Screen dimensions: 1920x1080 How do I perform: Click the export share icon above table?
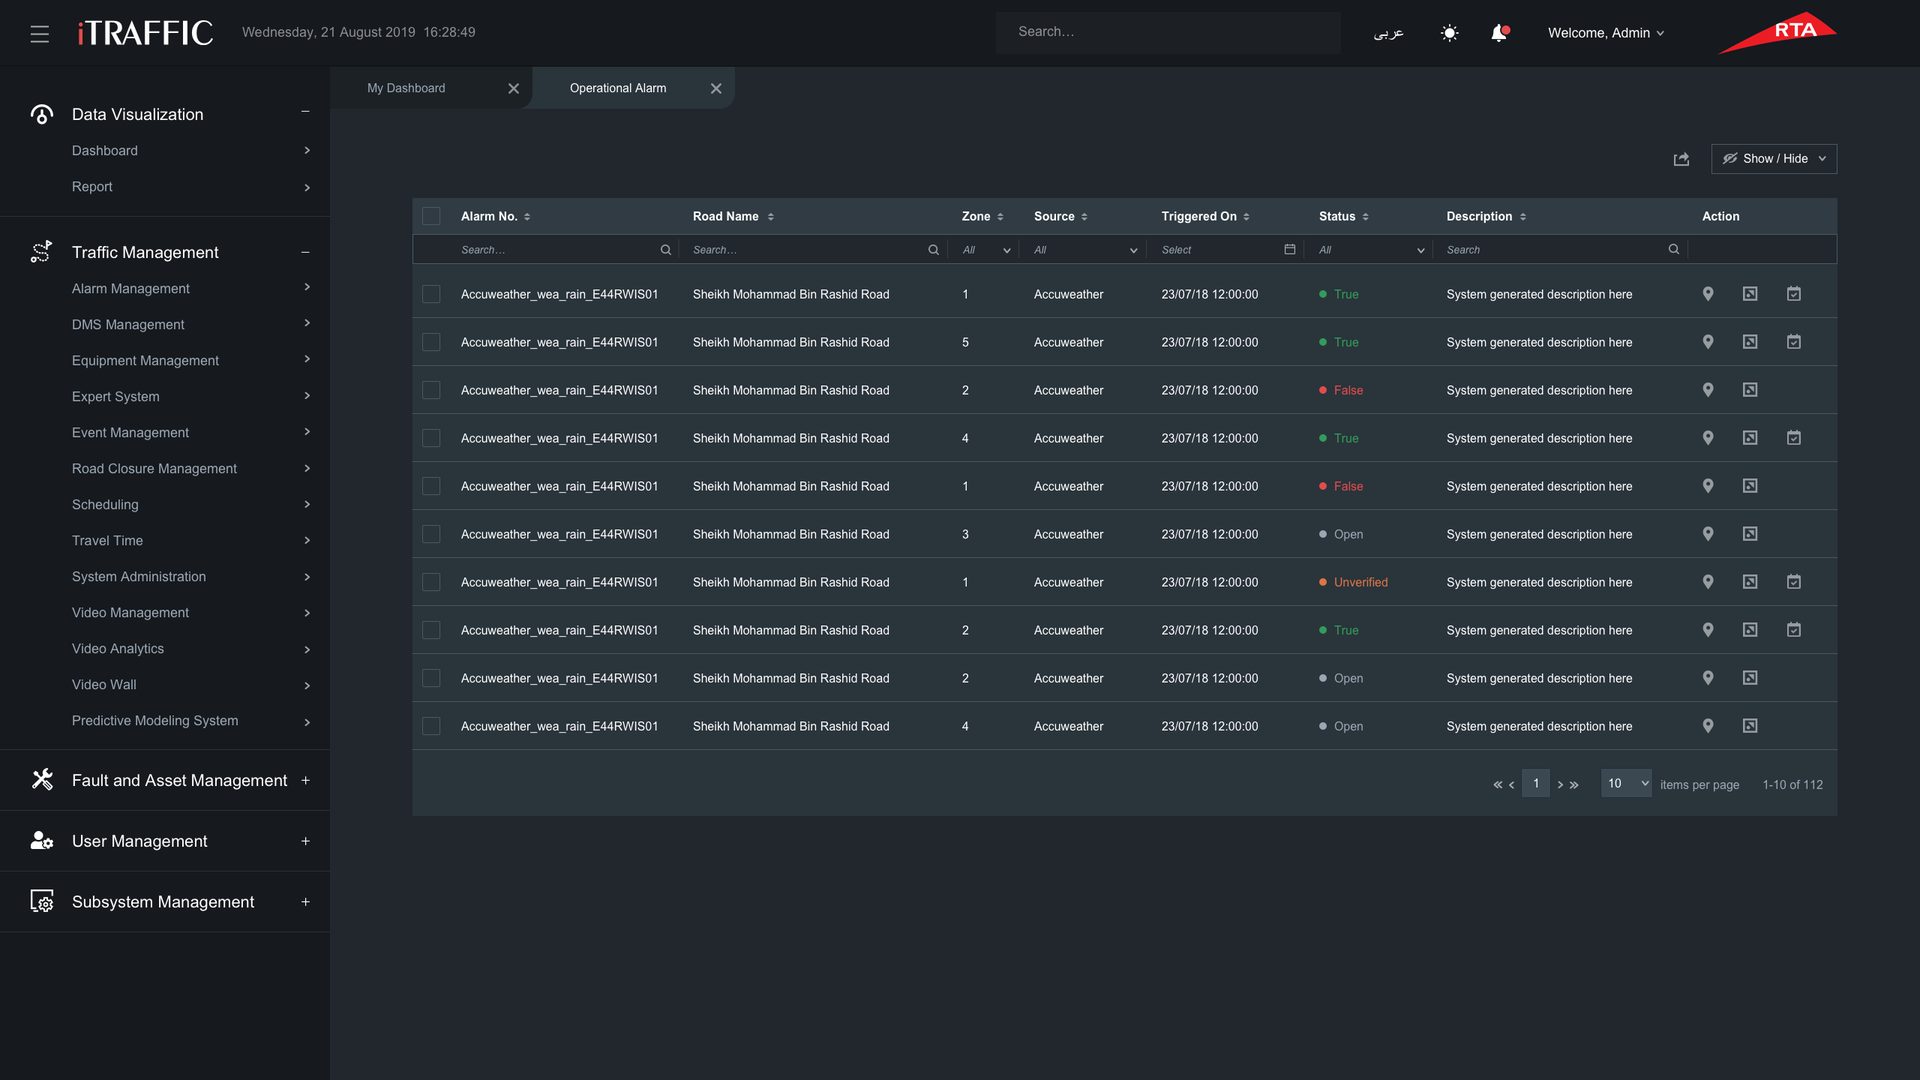1681,159
